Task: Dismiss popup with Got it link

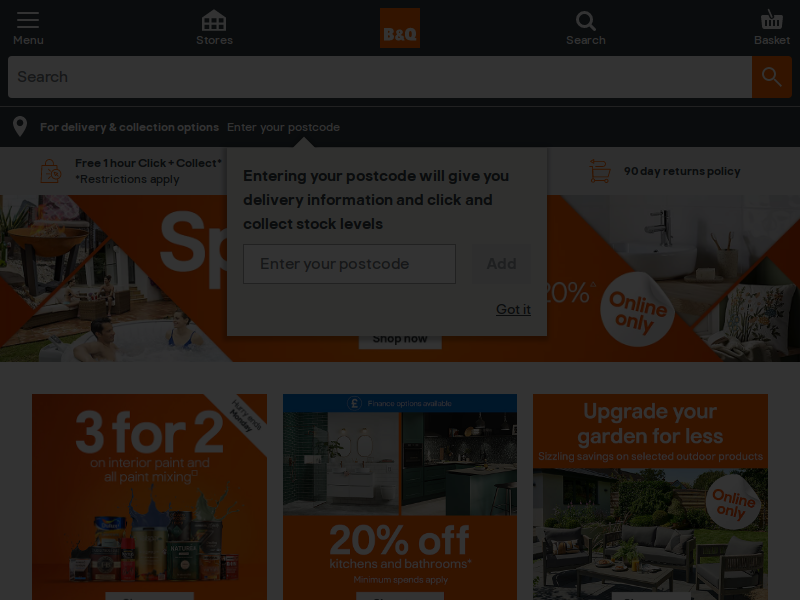Action: click(513, 309)
